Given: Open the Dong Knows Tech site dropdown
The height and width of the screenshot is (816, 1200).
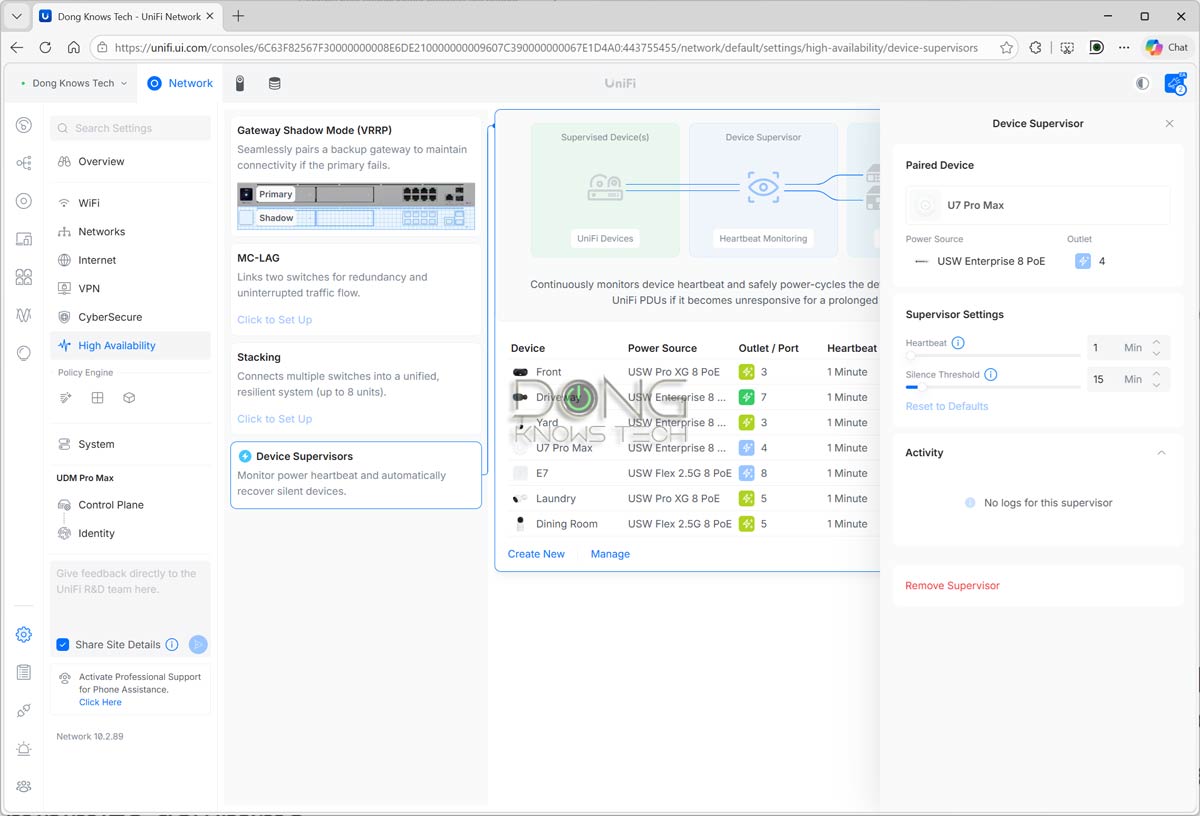Looking at the screenshot, I should click(x=75, y=83).
